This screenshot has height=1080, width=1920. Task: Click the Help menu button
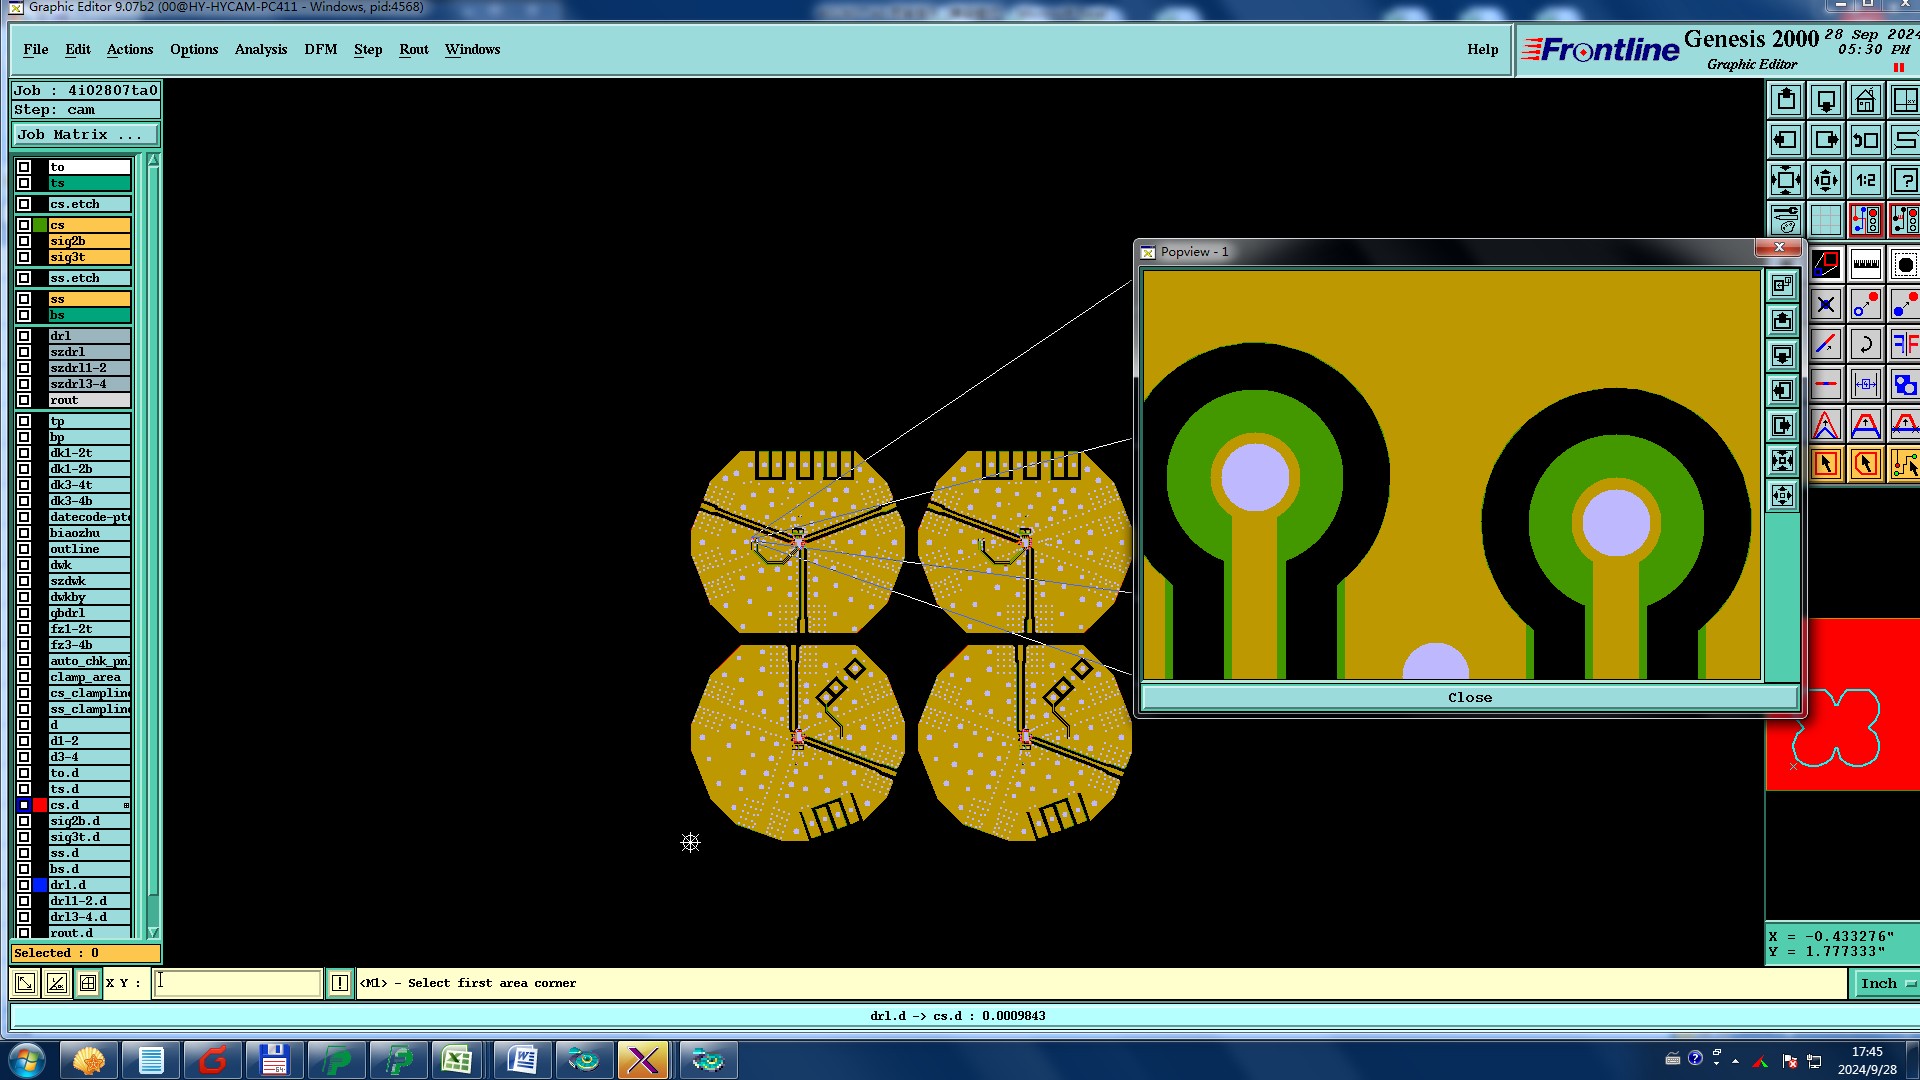[x=1482, y=49]
